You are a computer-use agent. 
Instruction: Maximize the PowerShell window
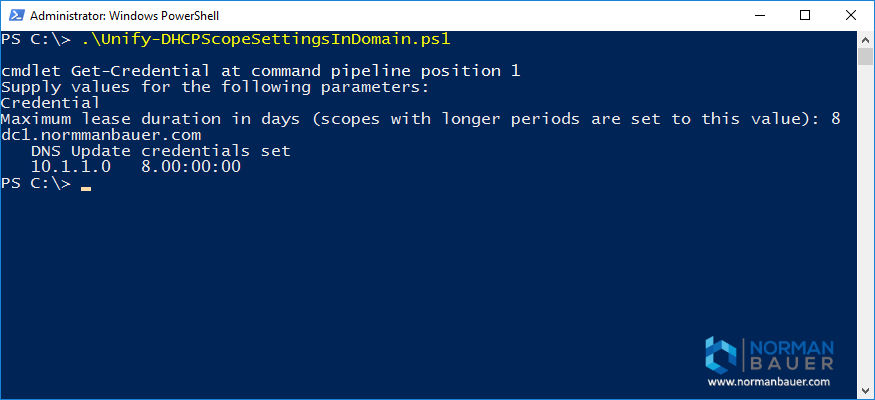point(806,15)
